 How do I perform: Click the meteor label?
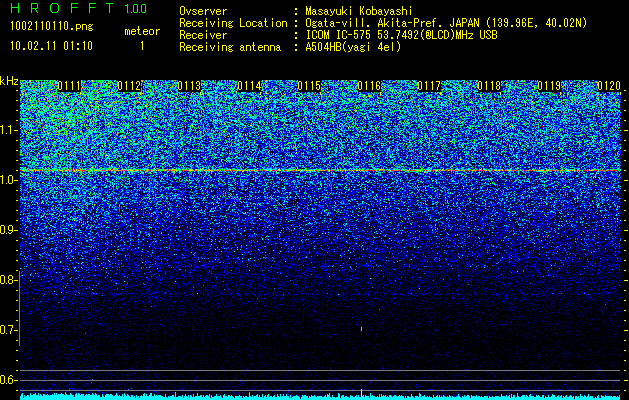[142, 31]
